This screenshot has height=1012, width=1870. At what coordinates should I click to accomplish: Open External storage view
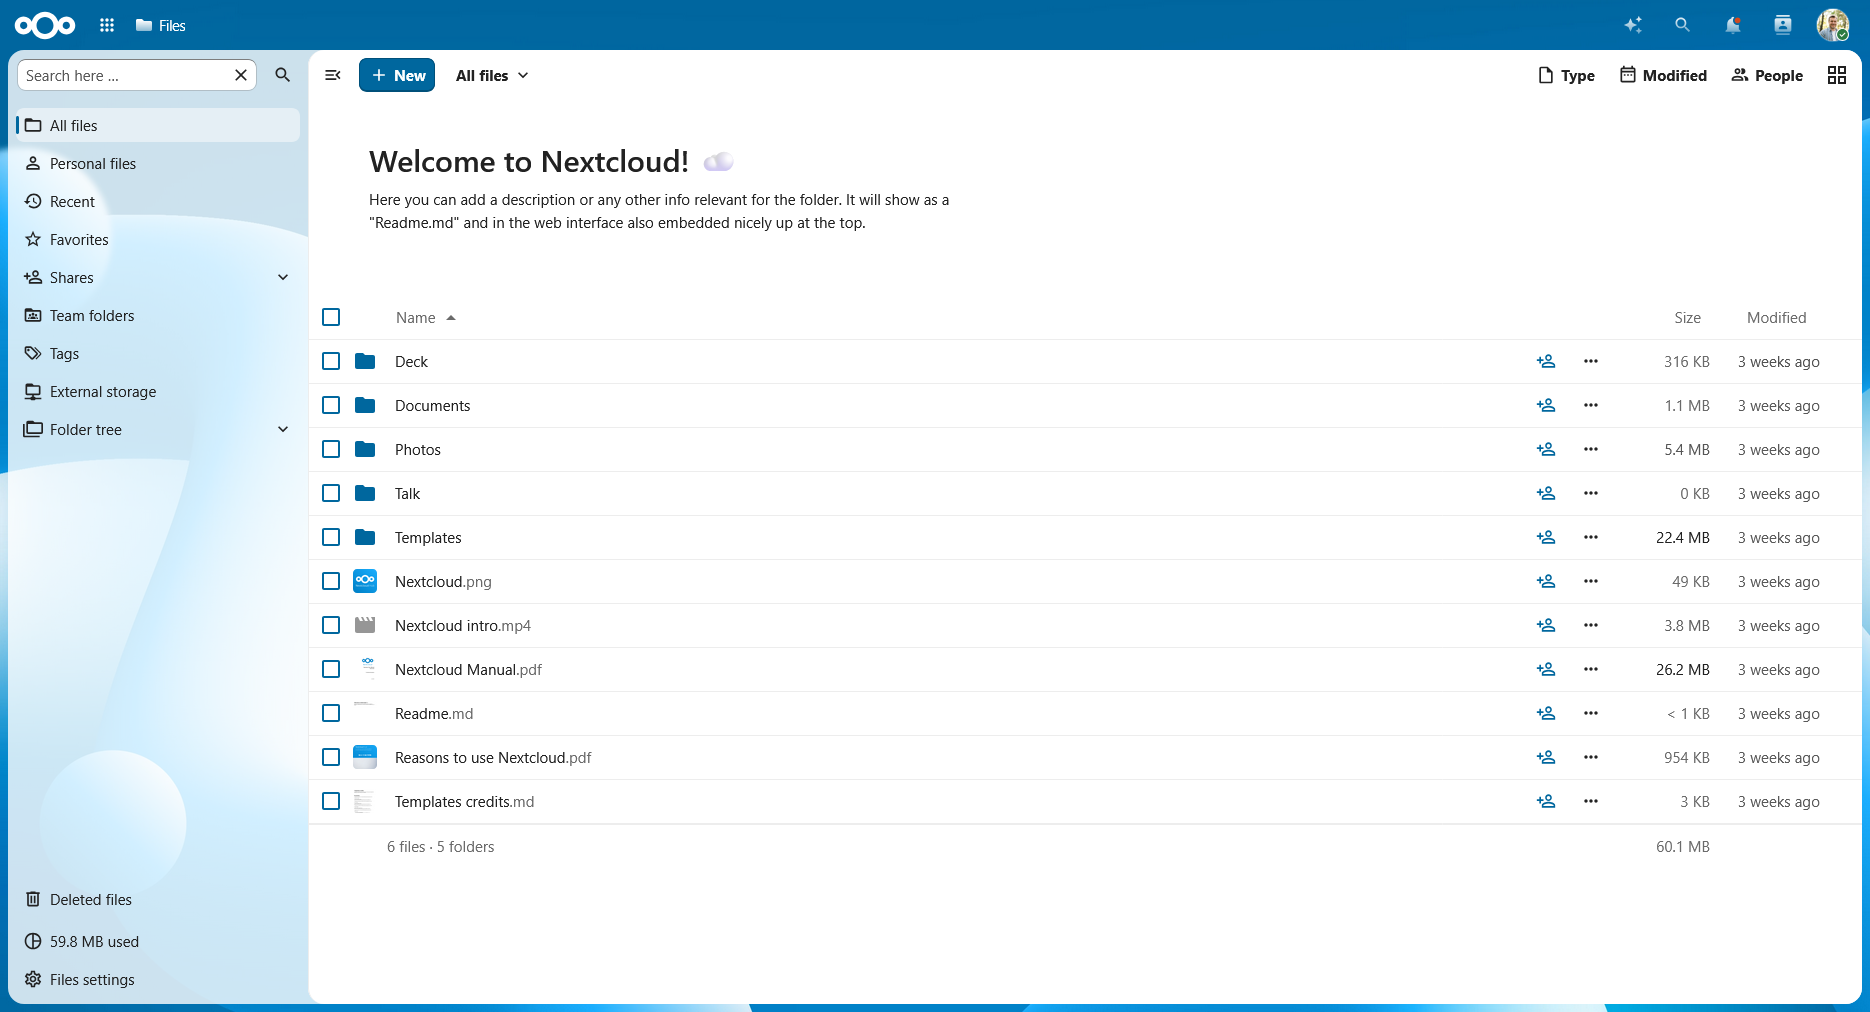158,391
